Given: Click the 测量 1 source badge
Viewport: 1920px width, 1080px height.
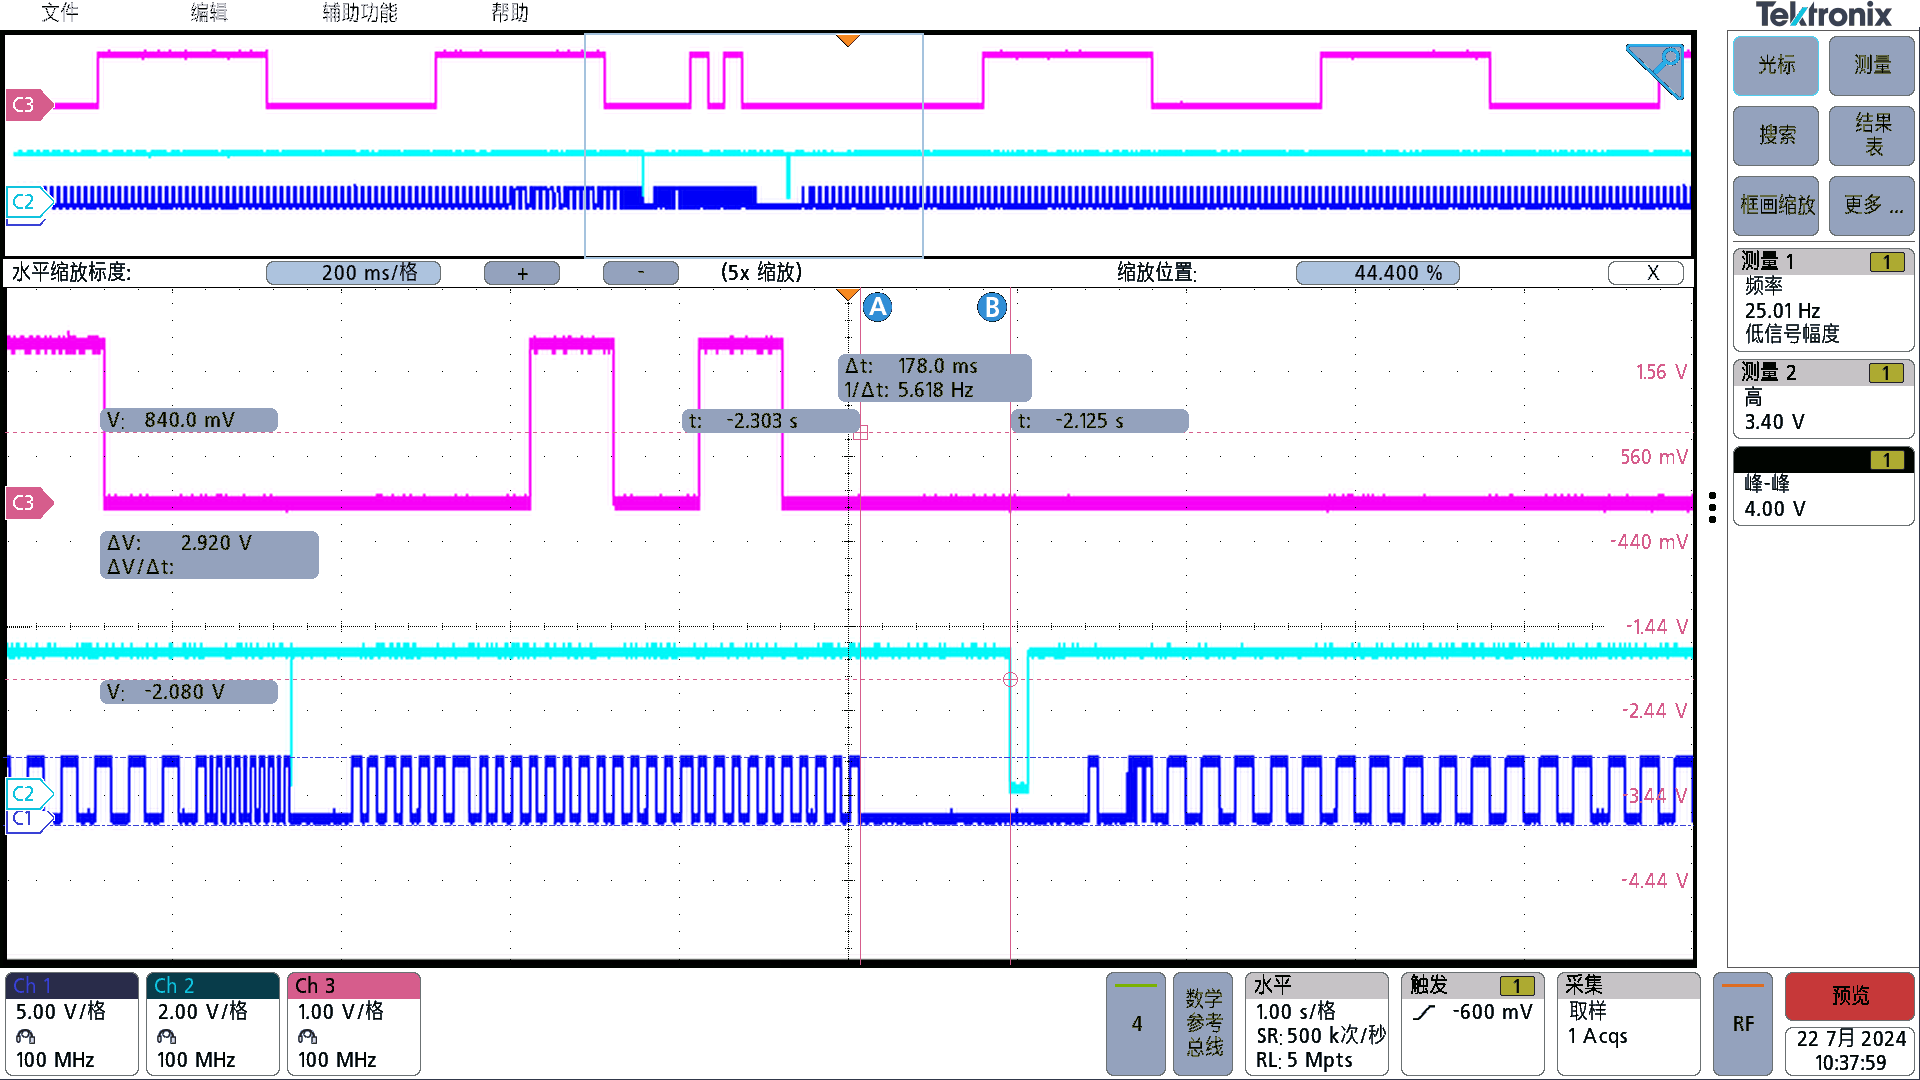Looking at the screenshot, I should [x=1887, y=262].
